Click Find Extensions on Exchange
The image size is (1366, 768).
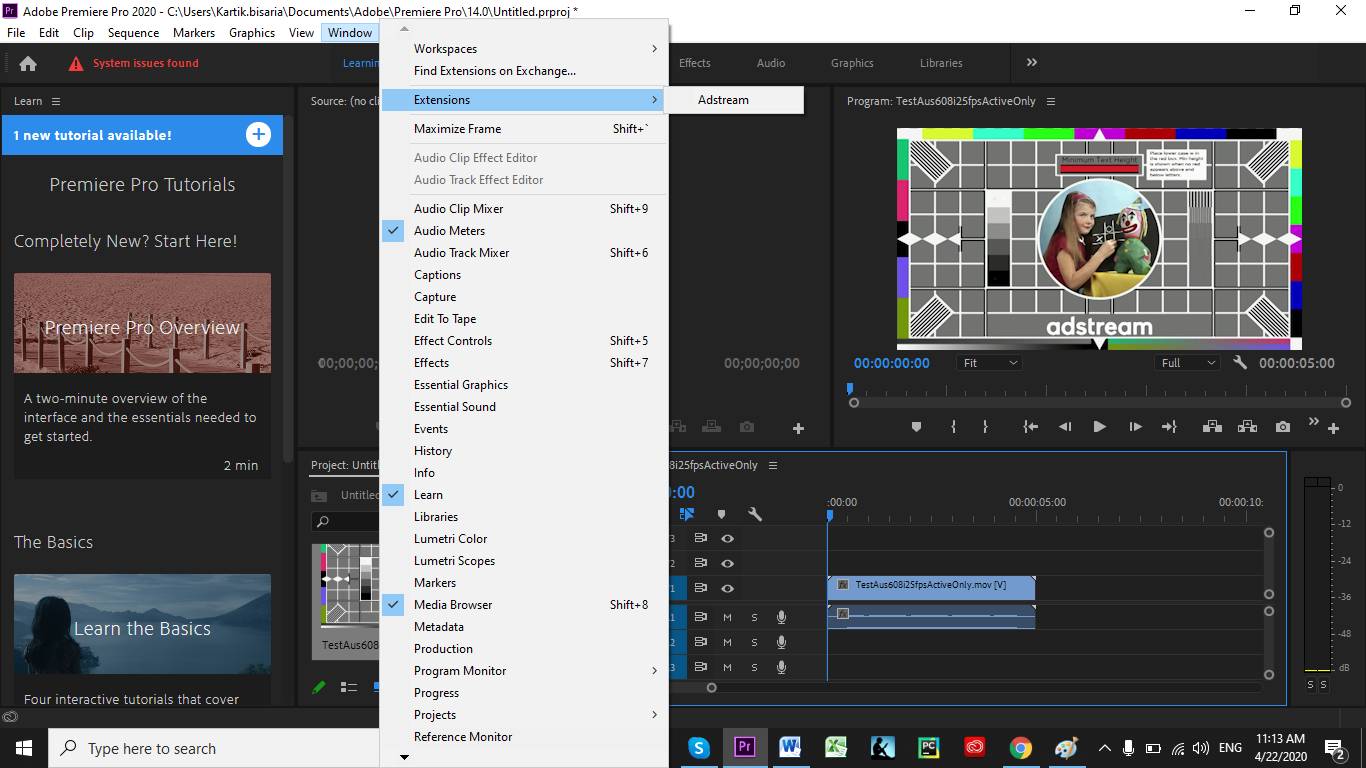coord(524,71)
